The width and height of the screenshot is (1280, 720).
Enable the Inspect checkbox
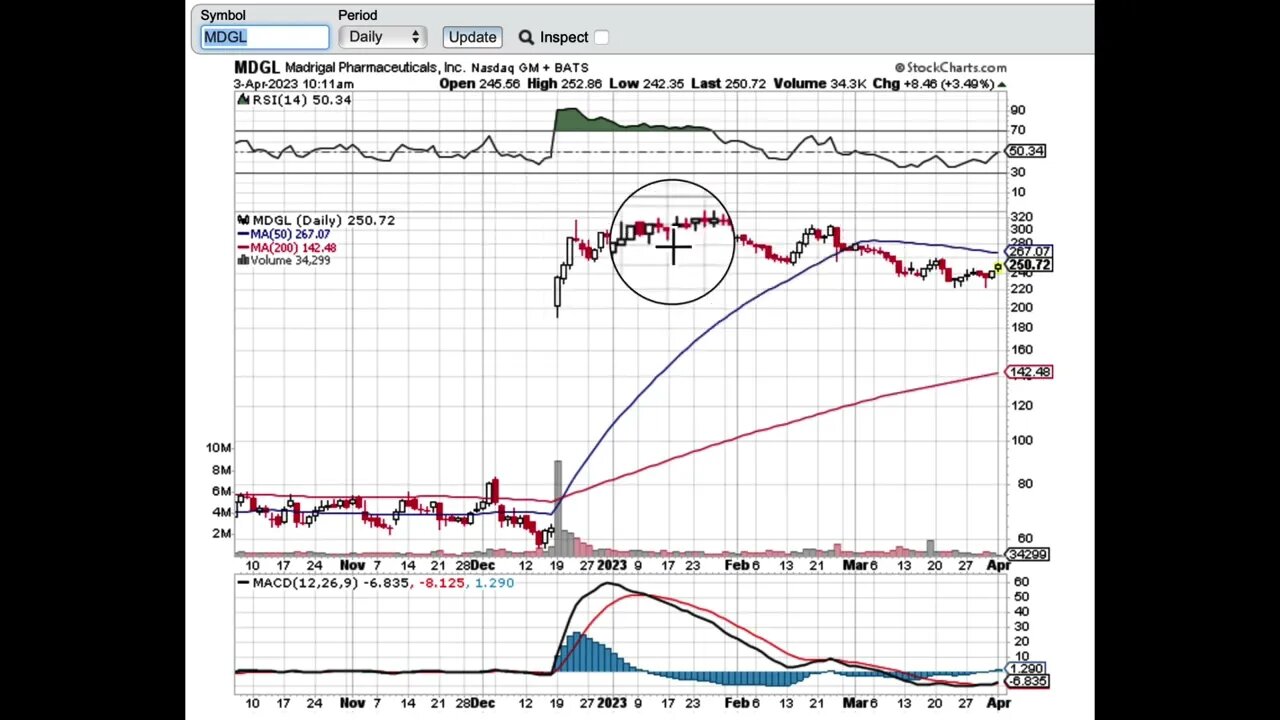pos(601,37)
